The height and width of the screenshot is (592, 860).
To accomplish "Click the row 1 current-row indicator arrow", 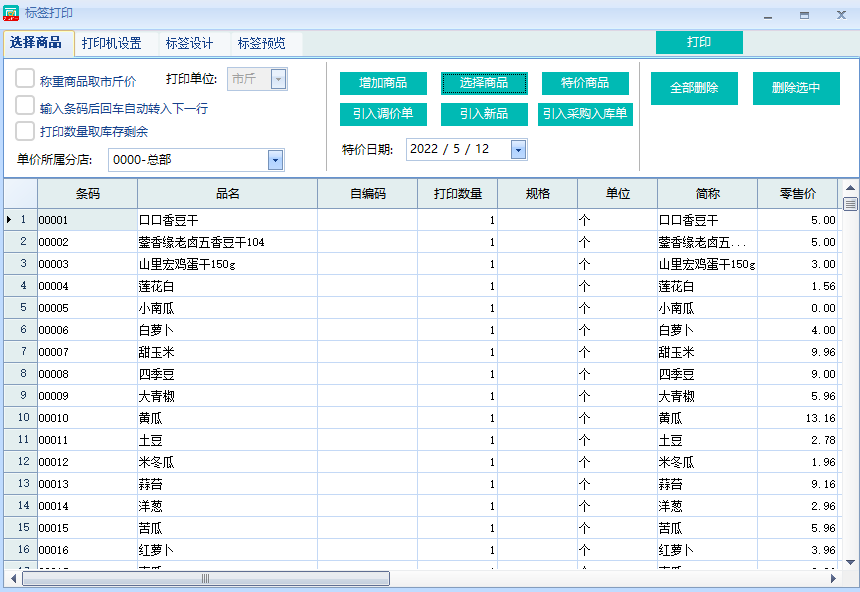I will click(9, 219).
